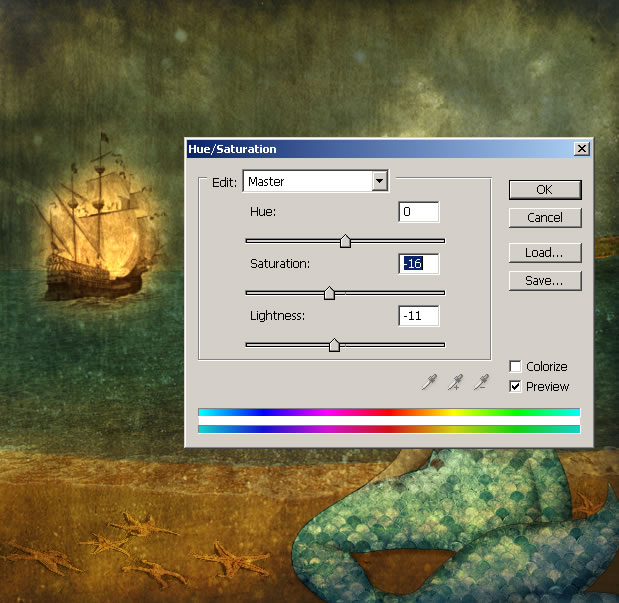Click the Saturation value field
Image resolution: width=619 pixels, height=603 pixels.
click(x=419, y=264)
